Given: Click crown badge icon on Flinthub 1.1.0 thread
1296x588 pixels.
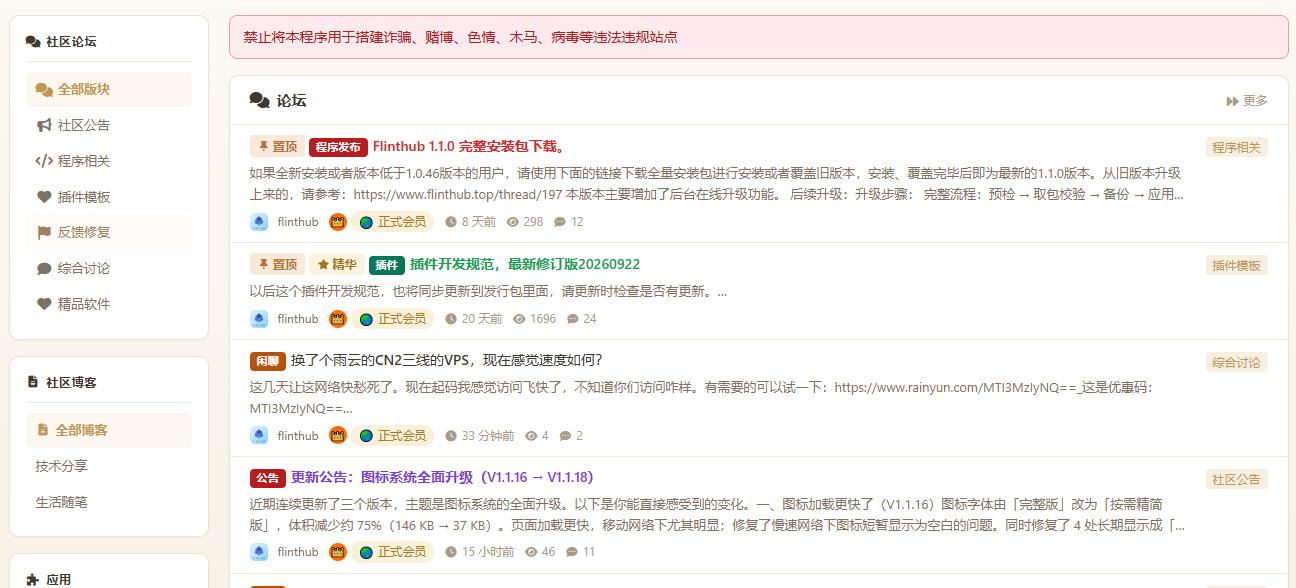Looking at the screenshot, I should coord(338,222).
